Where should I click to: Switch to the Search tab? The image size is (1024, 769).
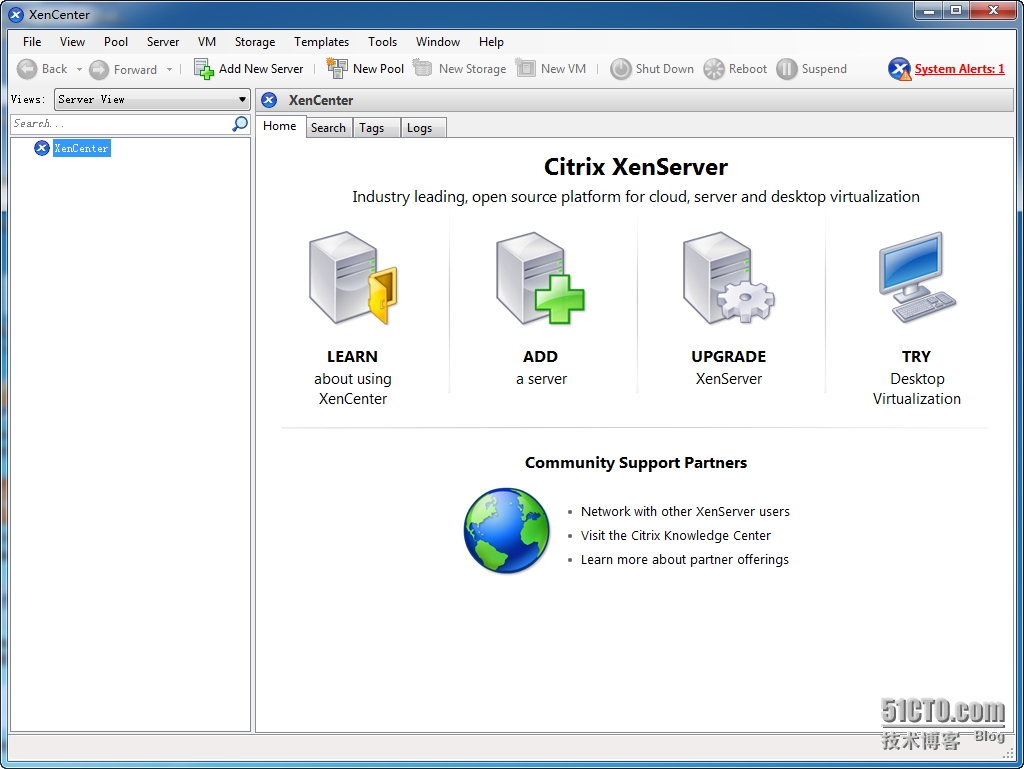pyautogui.click(x=328, y=128)
